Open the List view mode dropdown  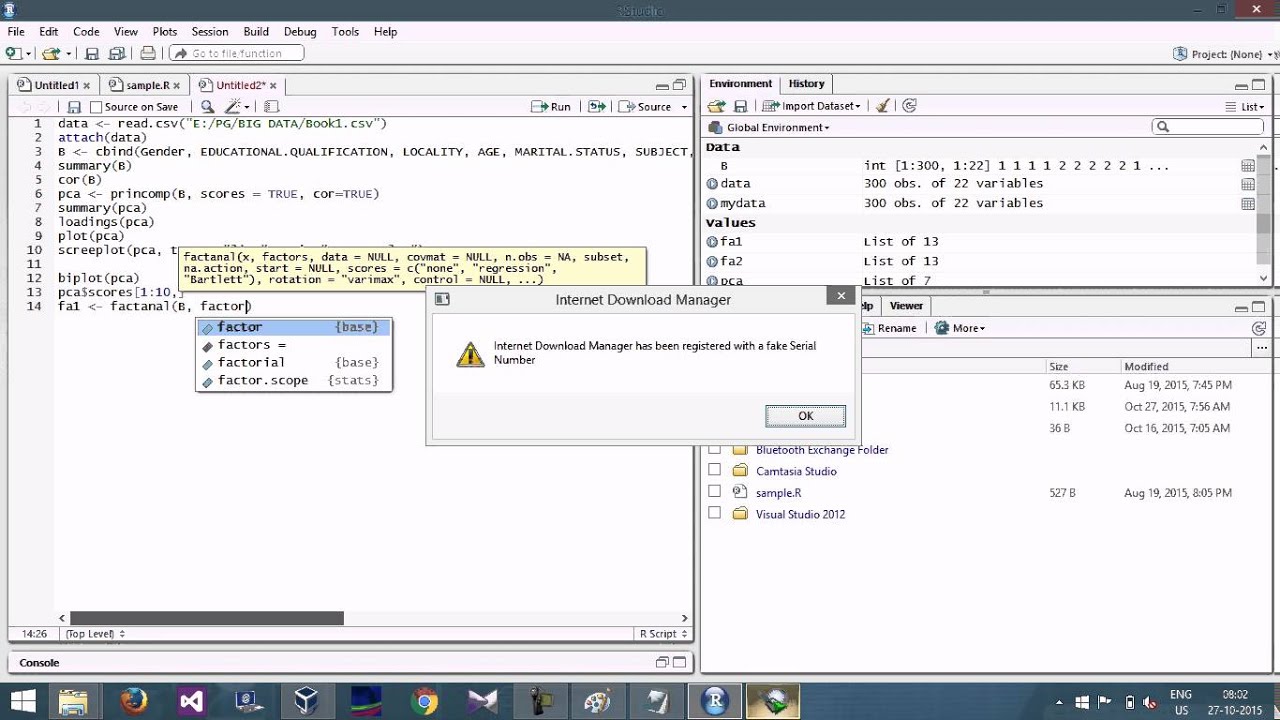[x=1246, y=106]
